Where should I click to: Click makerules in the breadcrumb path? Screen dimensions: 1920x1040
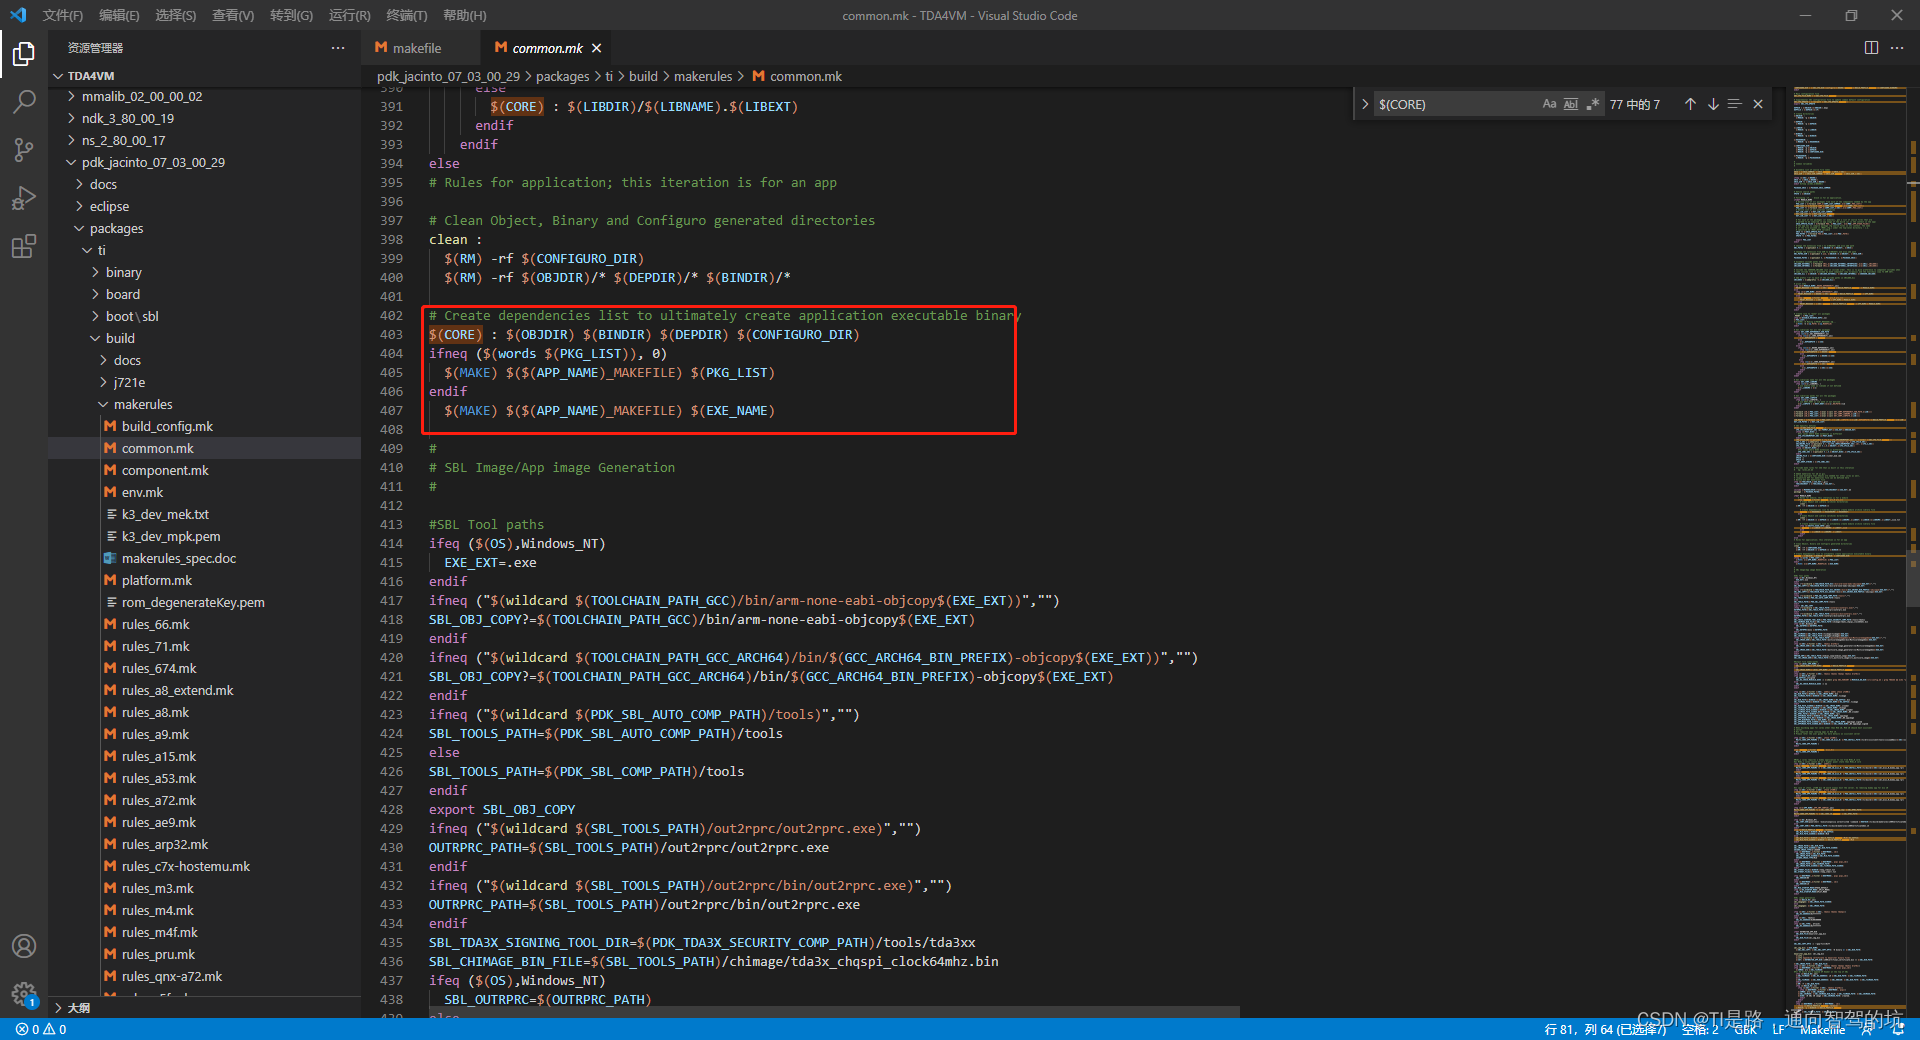pyautogui.click(x=703, y=77)
